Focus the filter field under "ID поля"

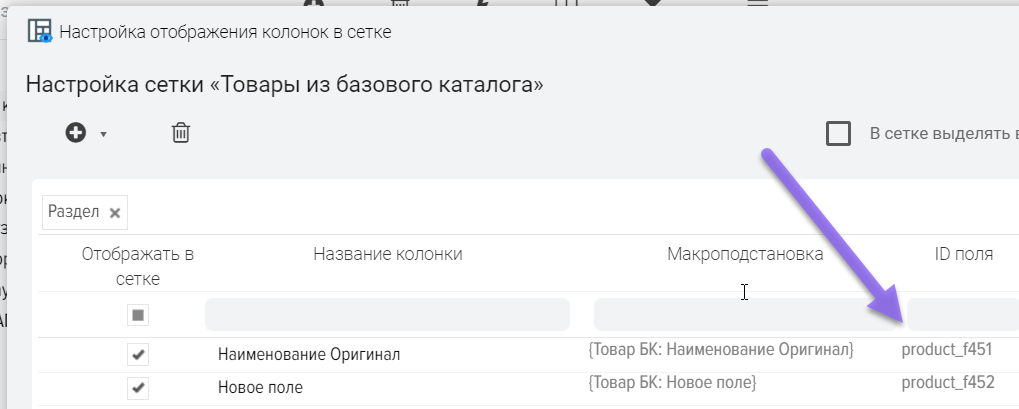click(x=962, y=315)
